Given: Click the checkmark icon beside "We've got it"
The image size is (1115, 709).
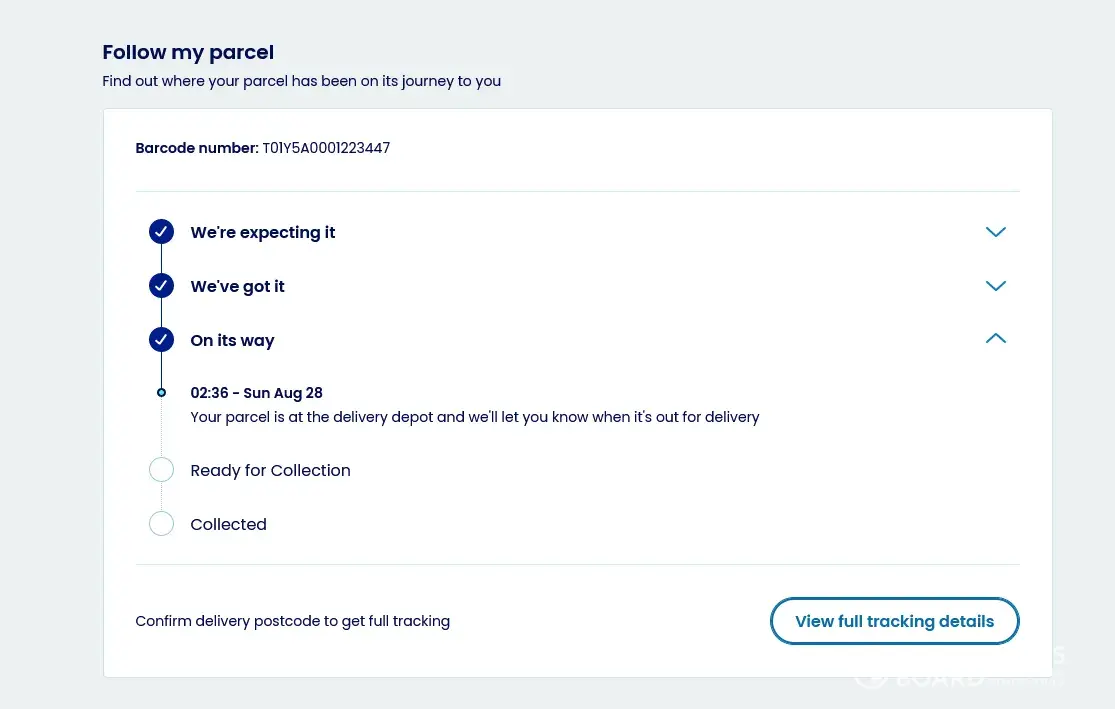Looking at the screenshot, I should click(x=161, y=286).
